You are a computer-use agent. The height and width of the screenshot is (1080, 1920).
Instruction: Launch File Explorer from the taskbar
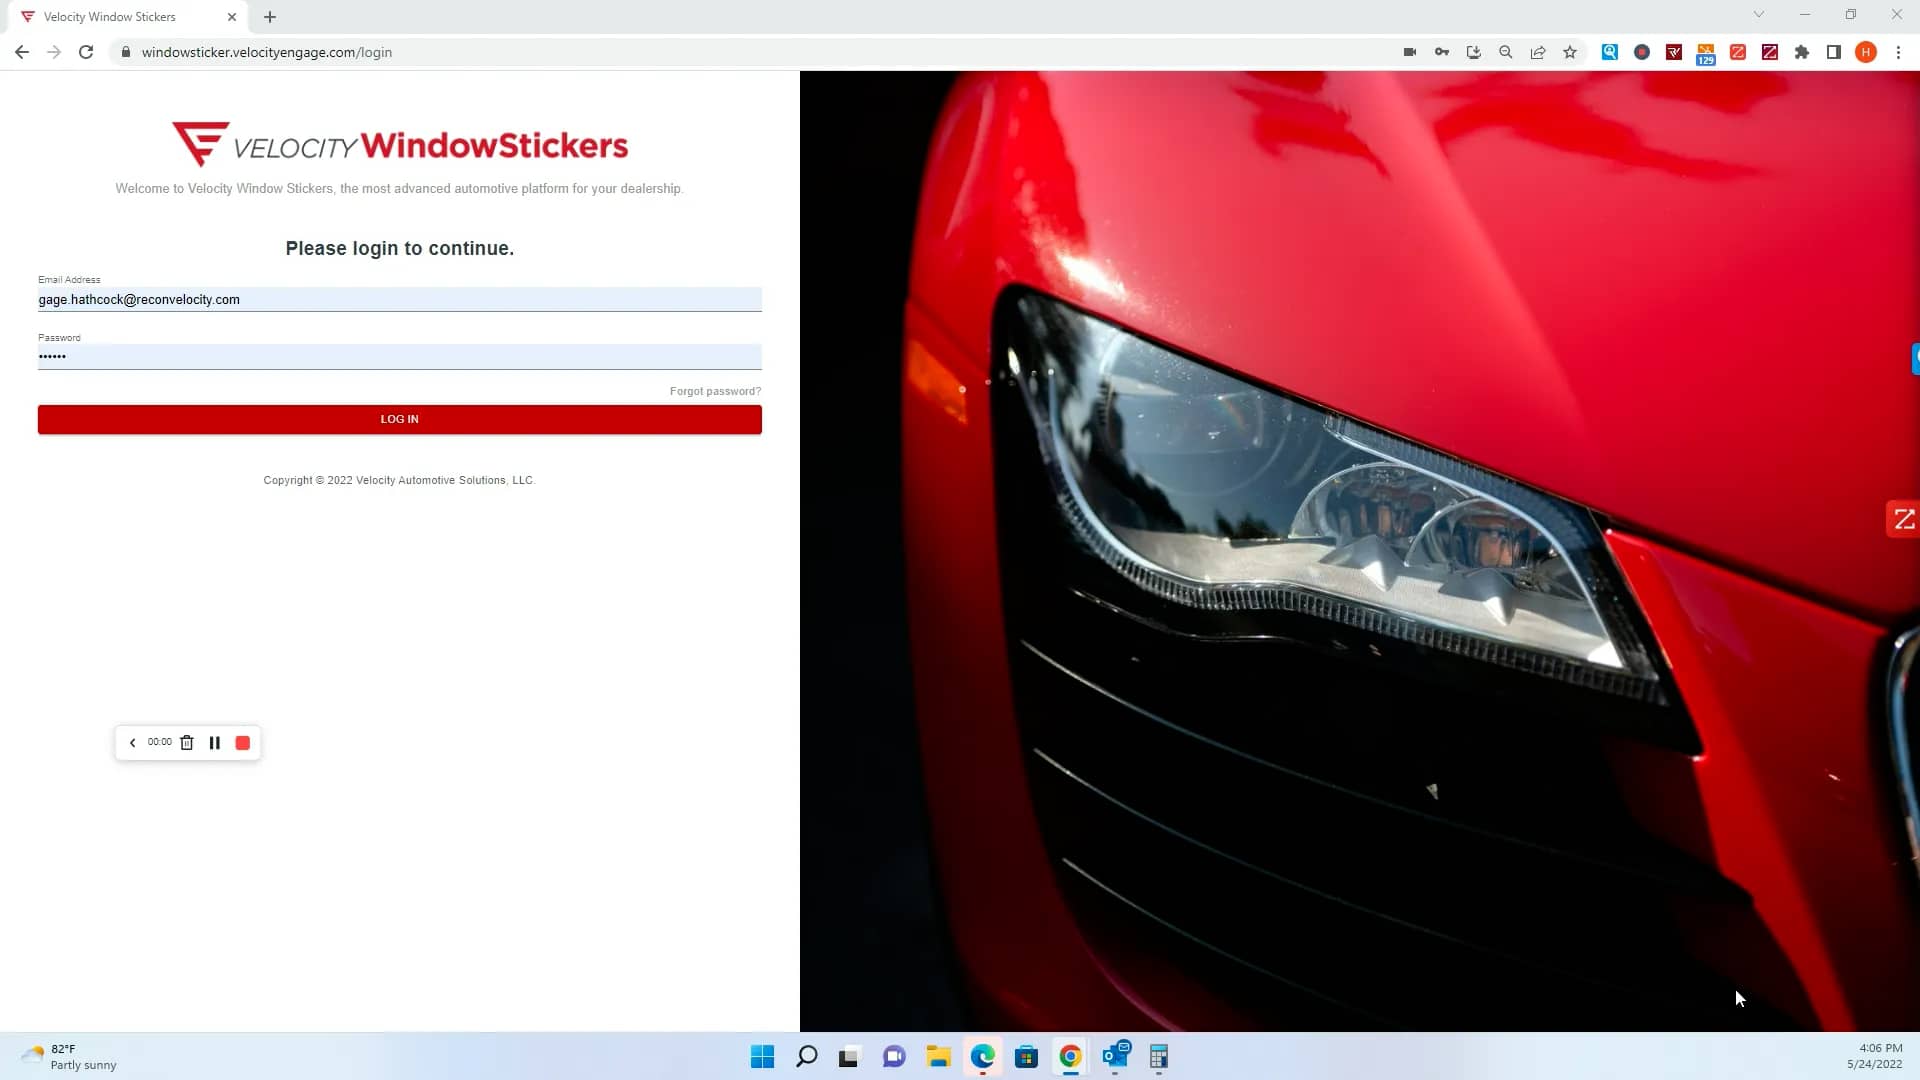pyautogui.click(x=938, y=1056)
